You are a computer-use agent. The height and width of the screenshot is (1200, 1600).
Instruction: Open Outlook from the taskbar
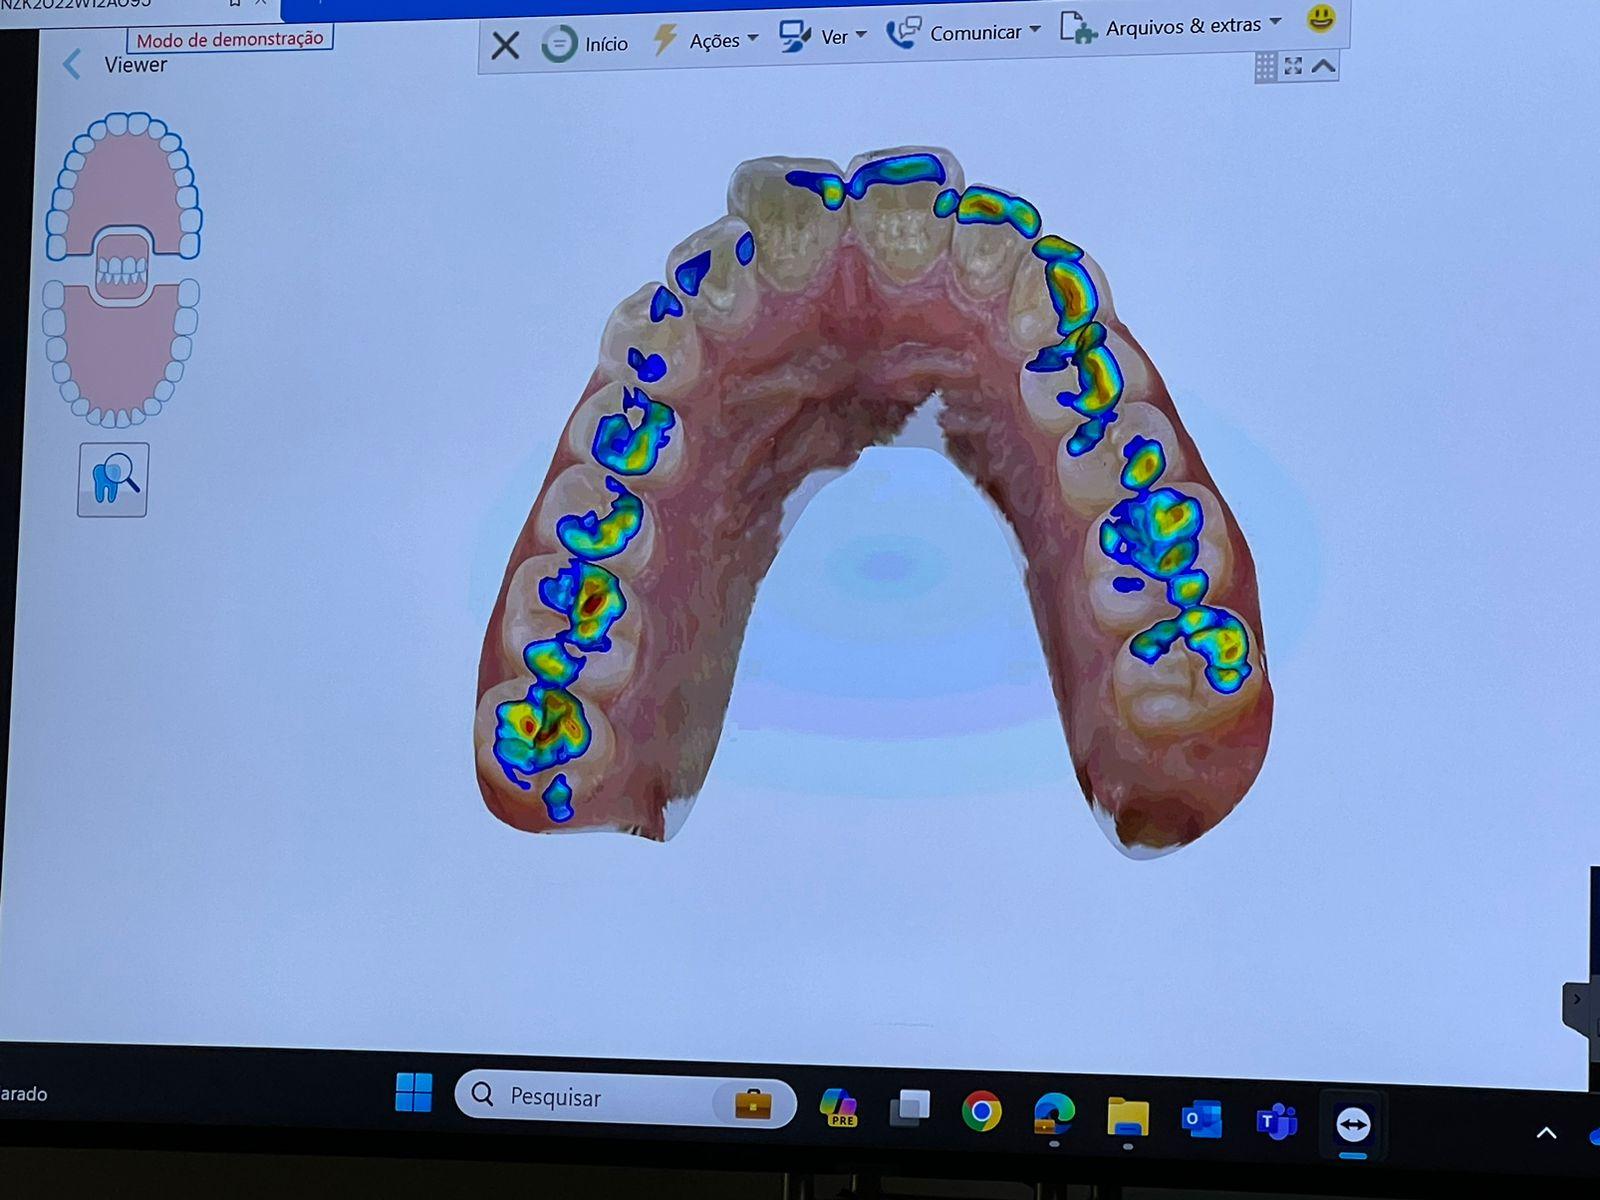pos(1201,1119)
